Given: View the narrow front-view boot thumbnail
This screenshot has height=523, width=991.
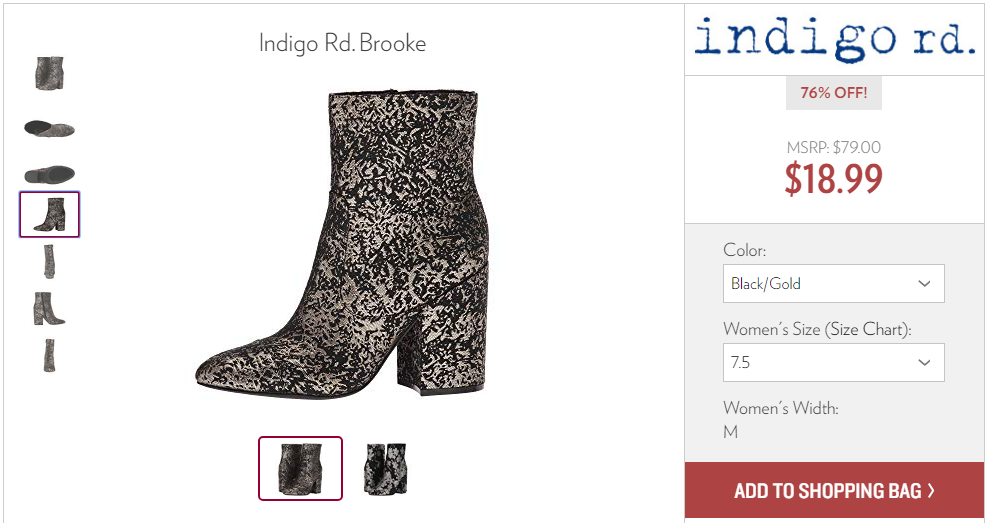Looking at the screenshot, I should (49, 262).
